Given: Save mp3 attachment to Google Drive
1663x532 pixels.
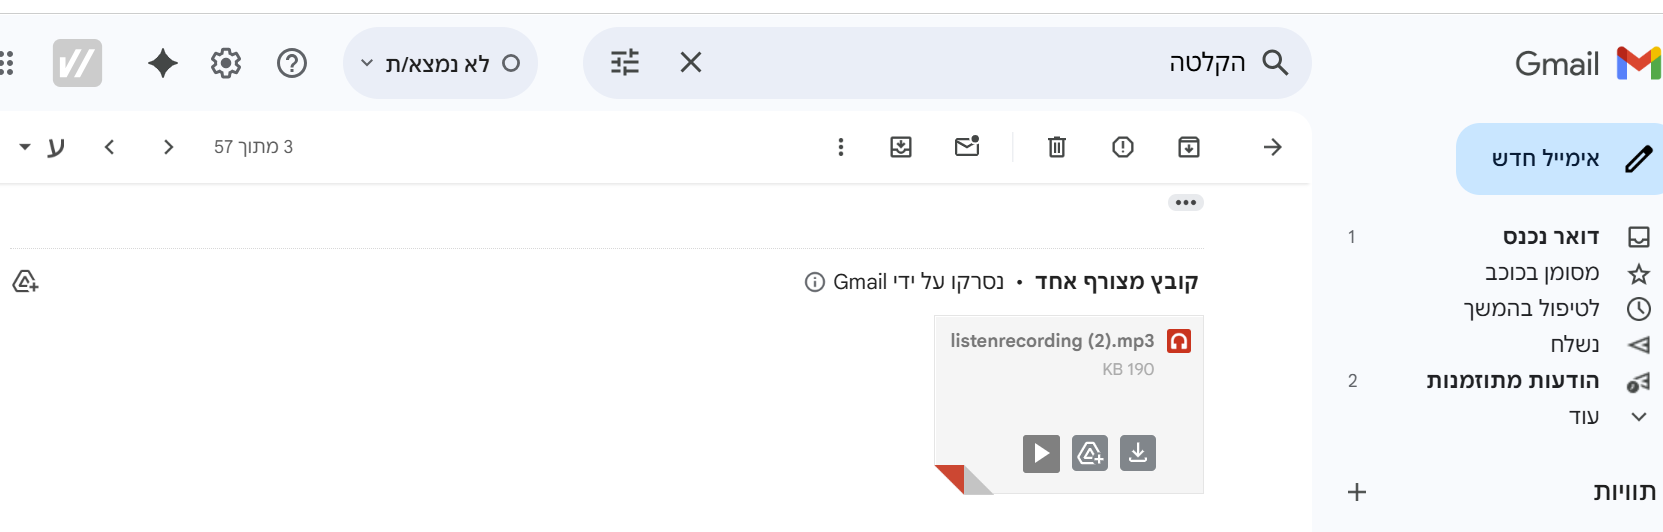Looking at the screenshot, I should [1089, 453].
